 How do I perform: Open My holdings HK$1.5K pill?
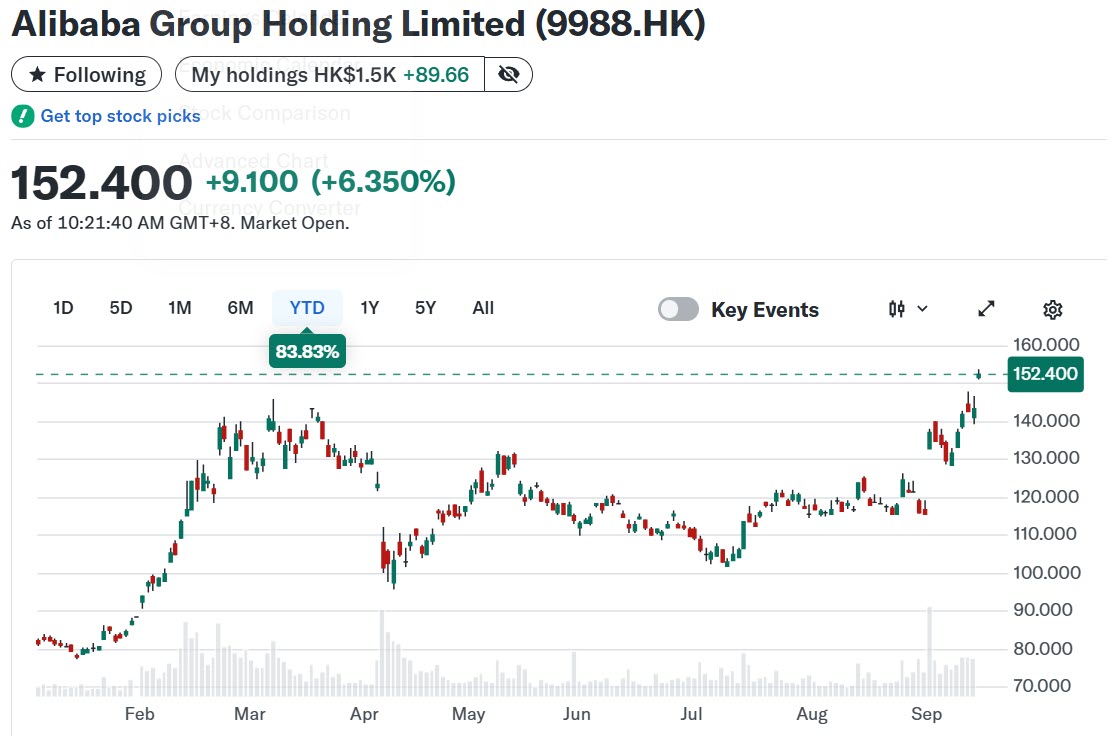click(330, 74)
